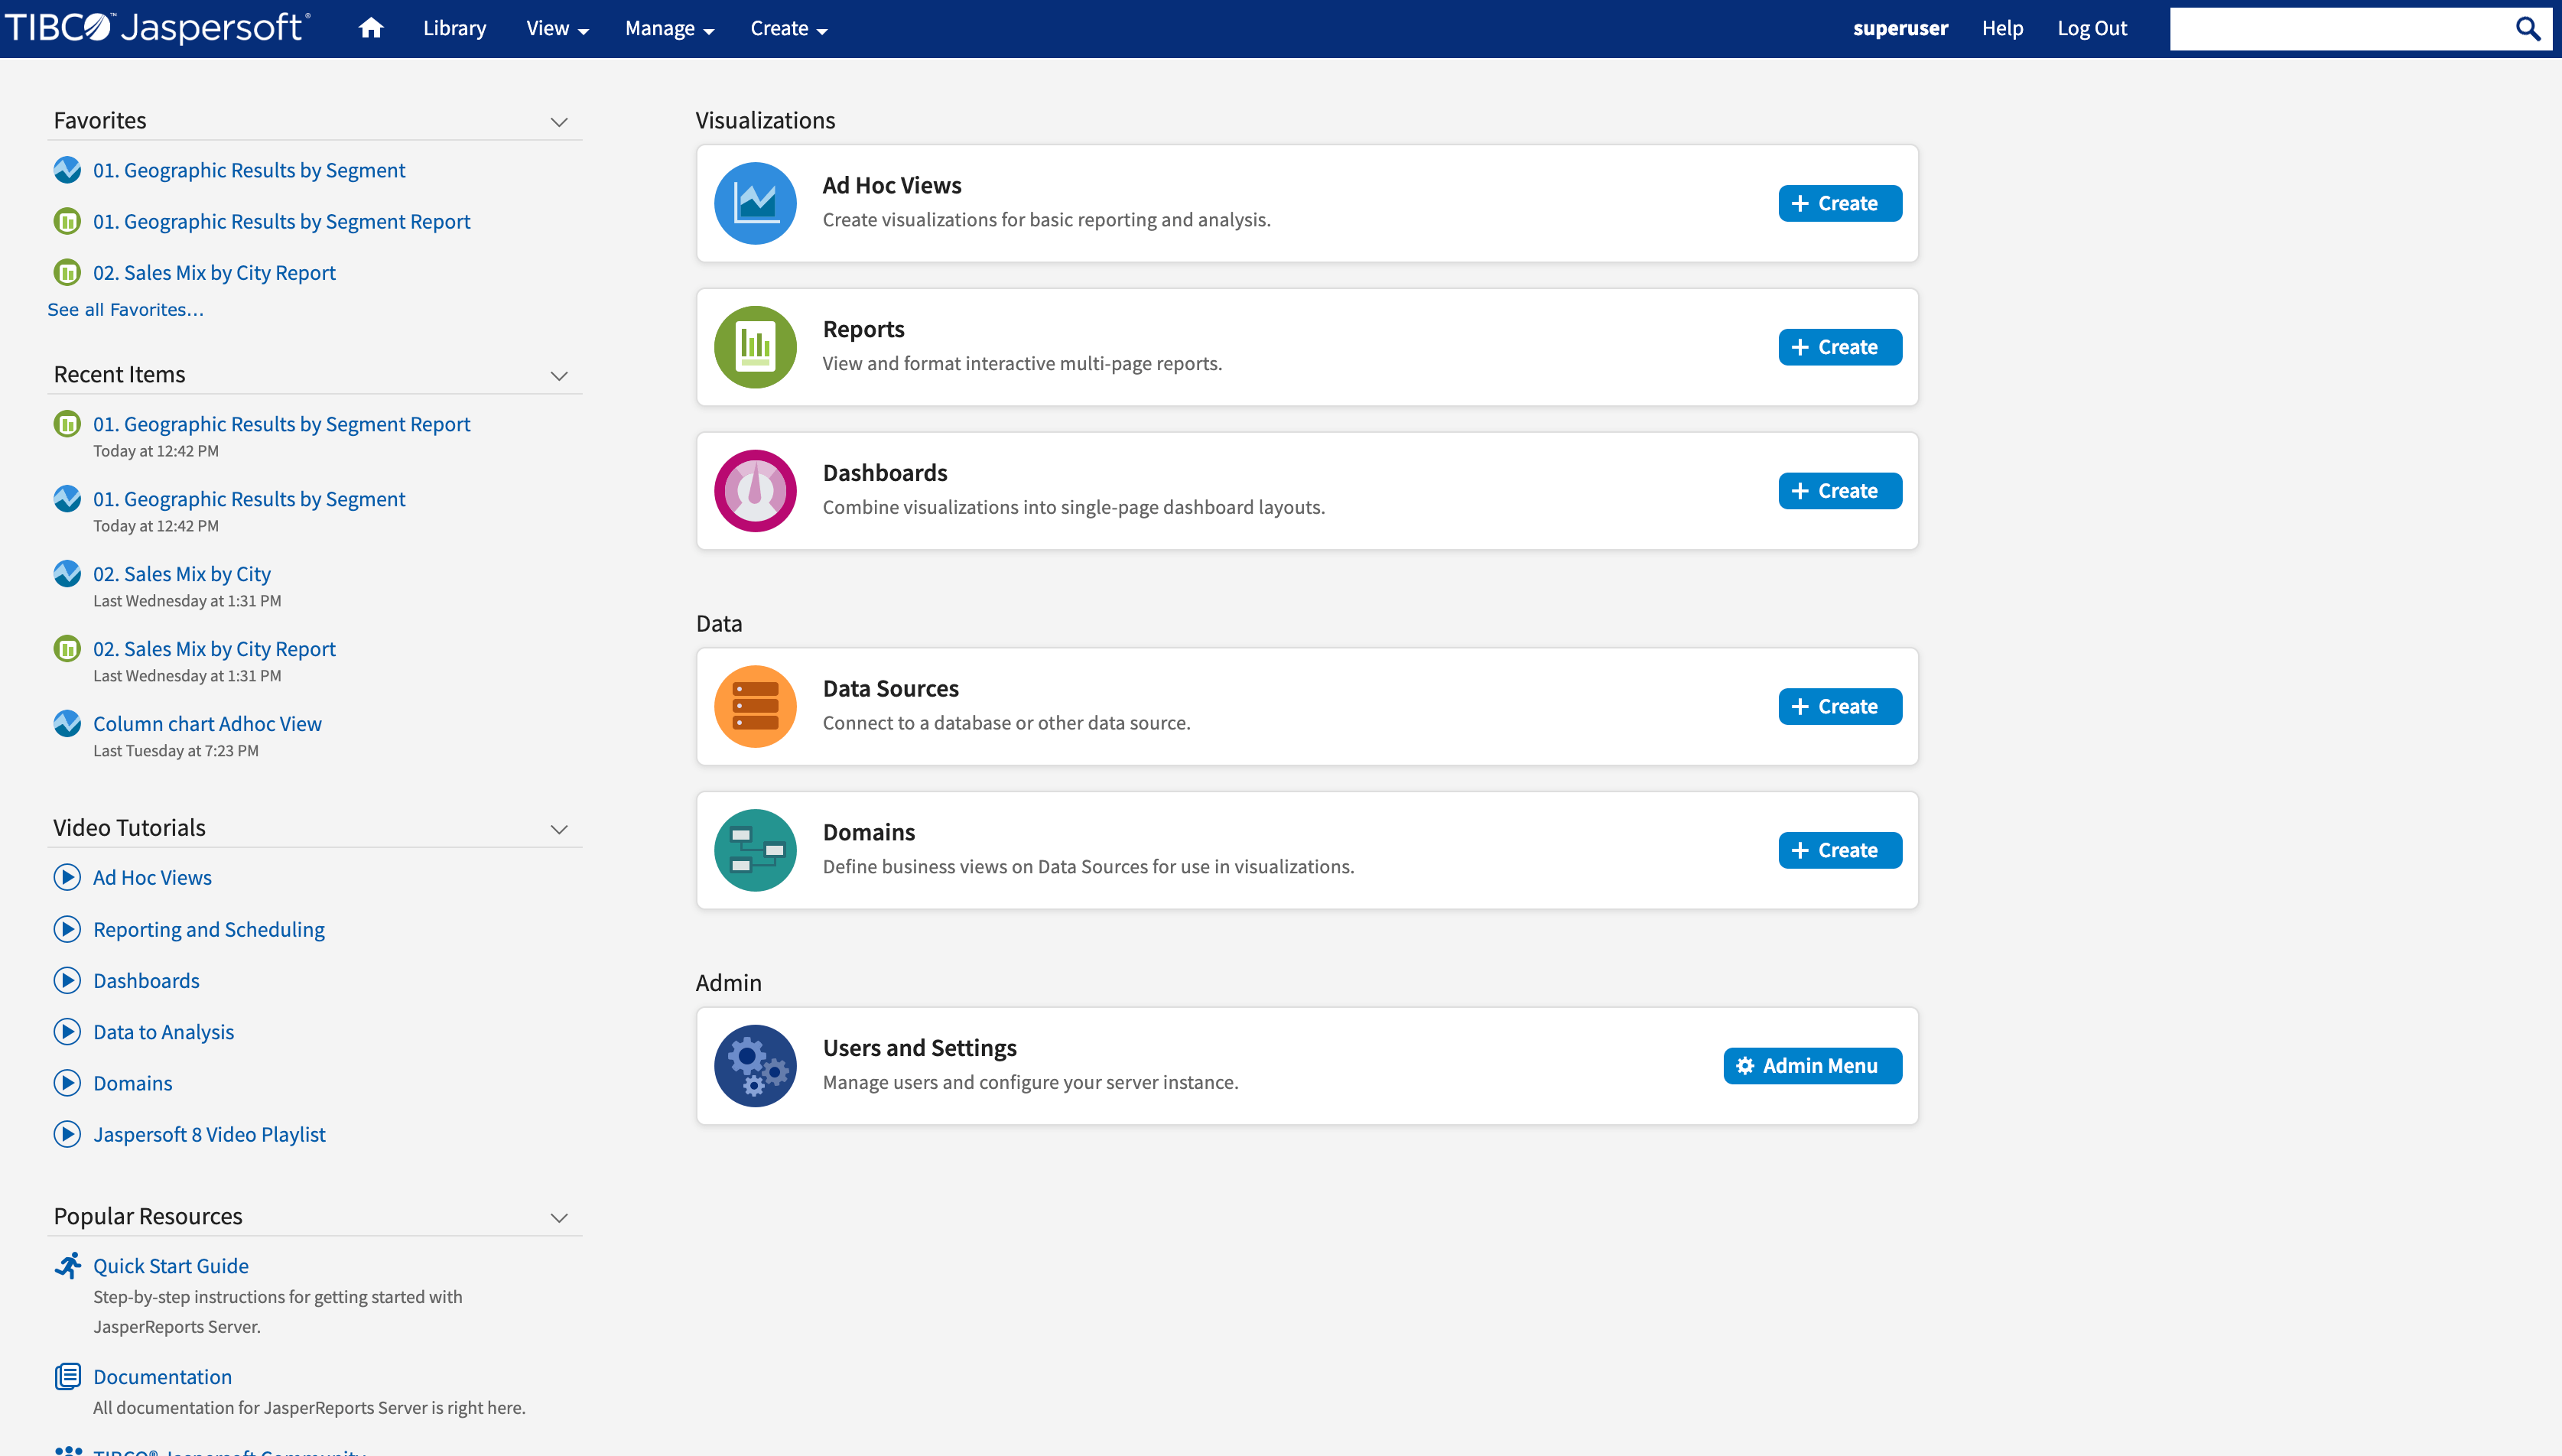
Task: Create a new Report
Action: (x=1840, y=347)
